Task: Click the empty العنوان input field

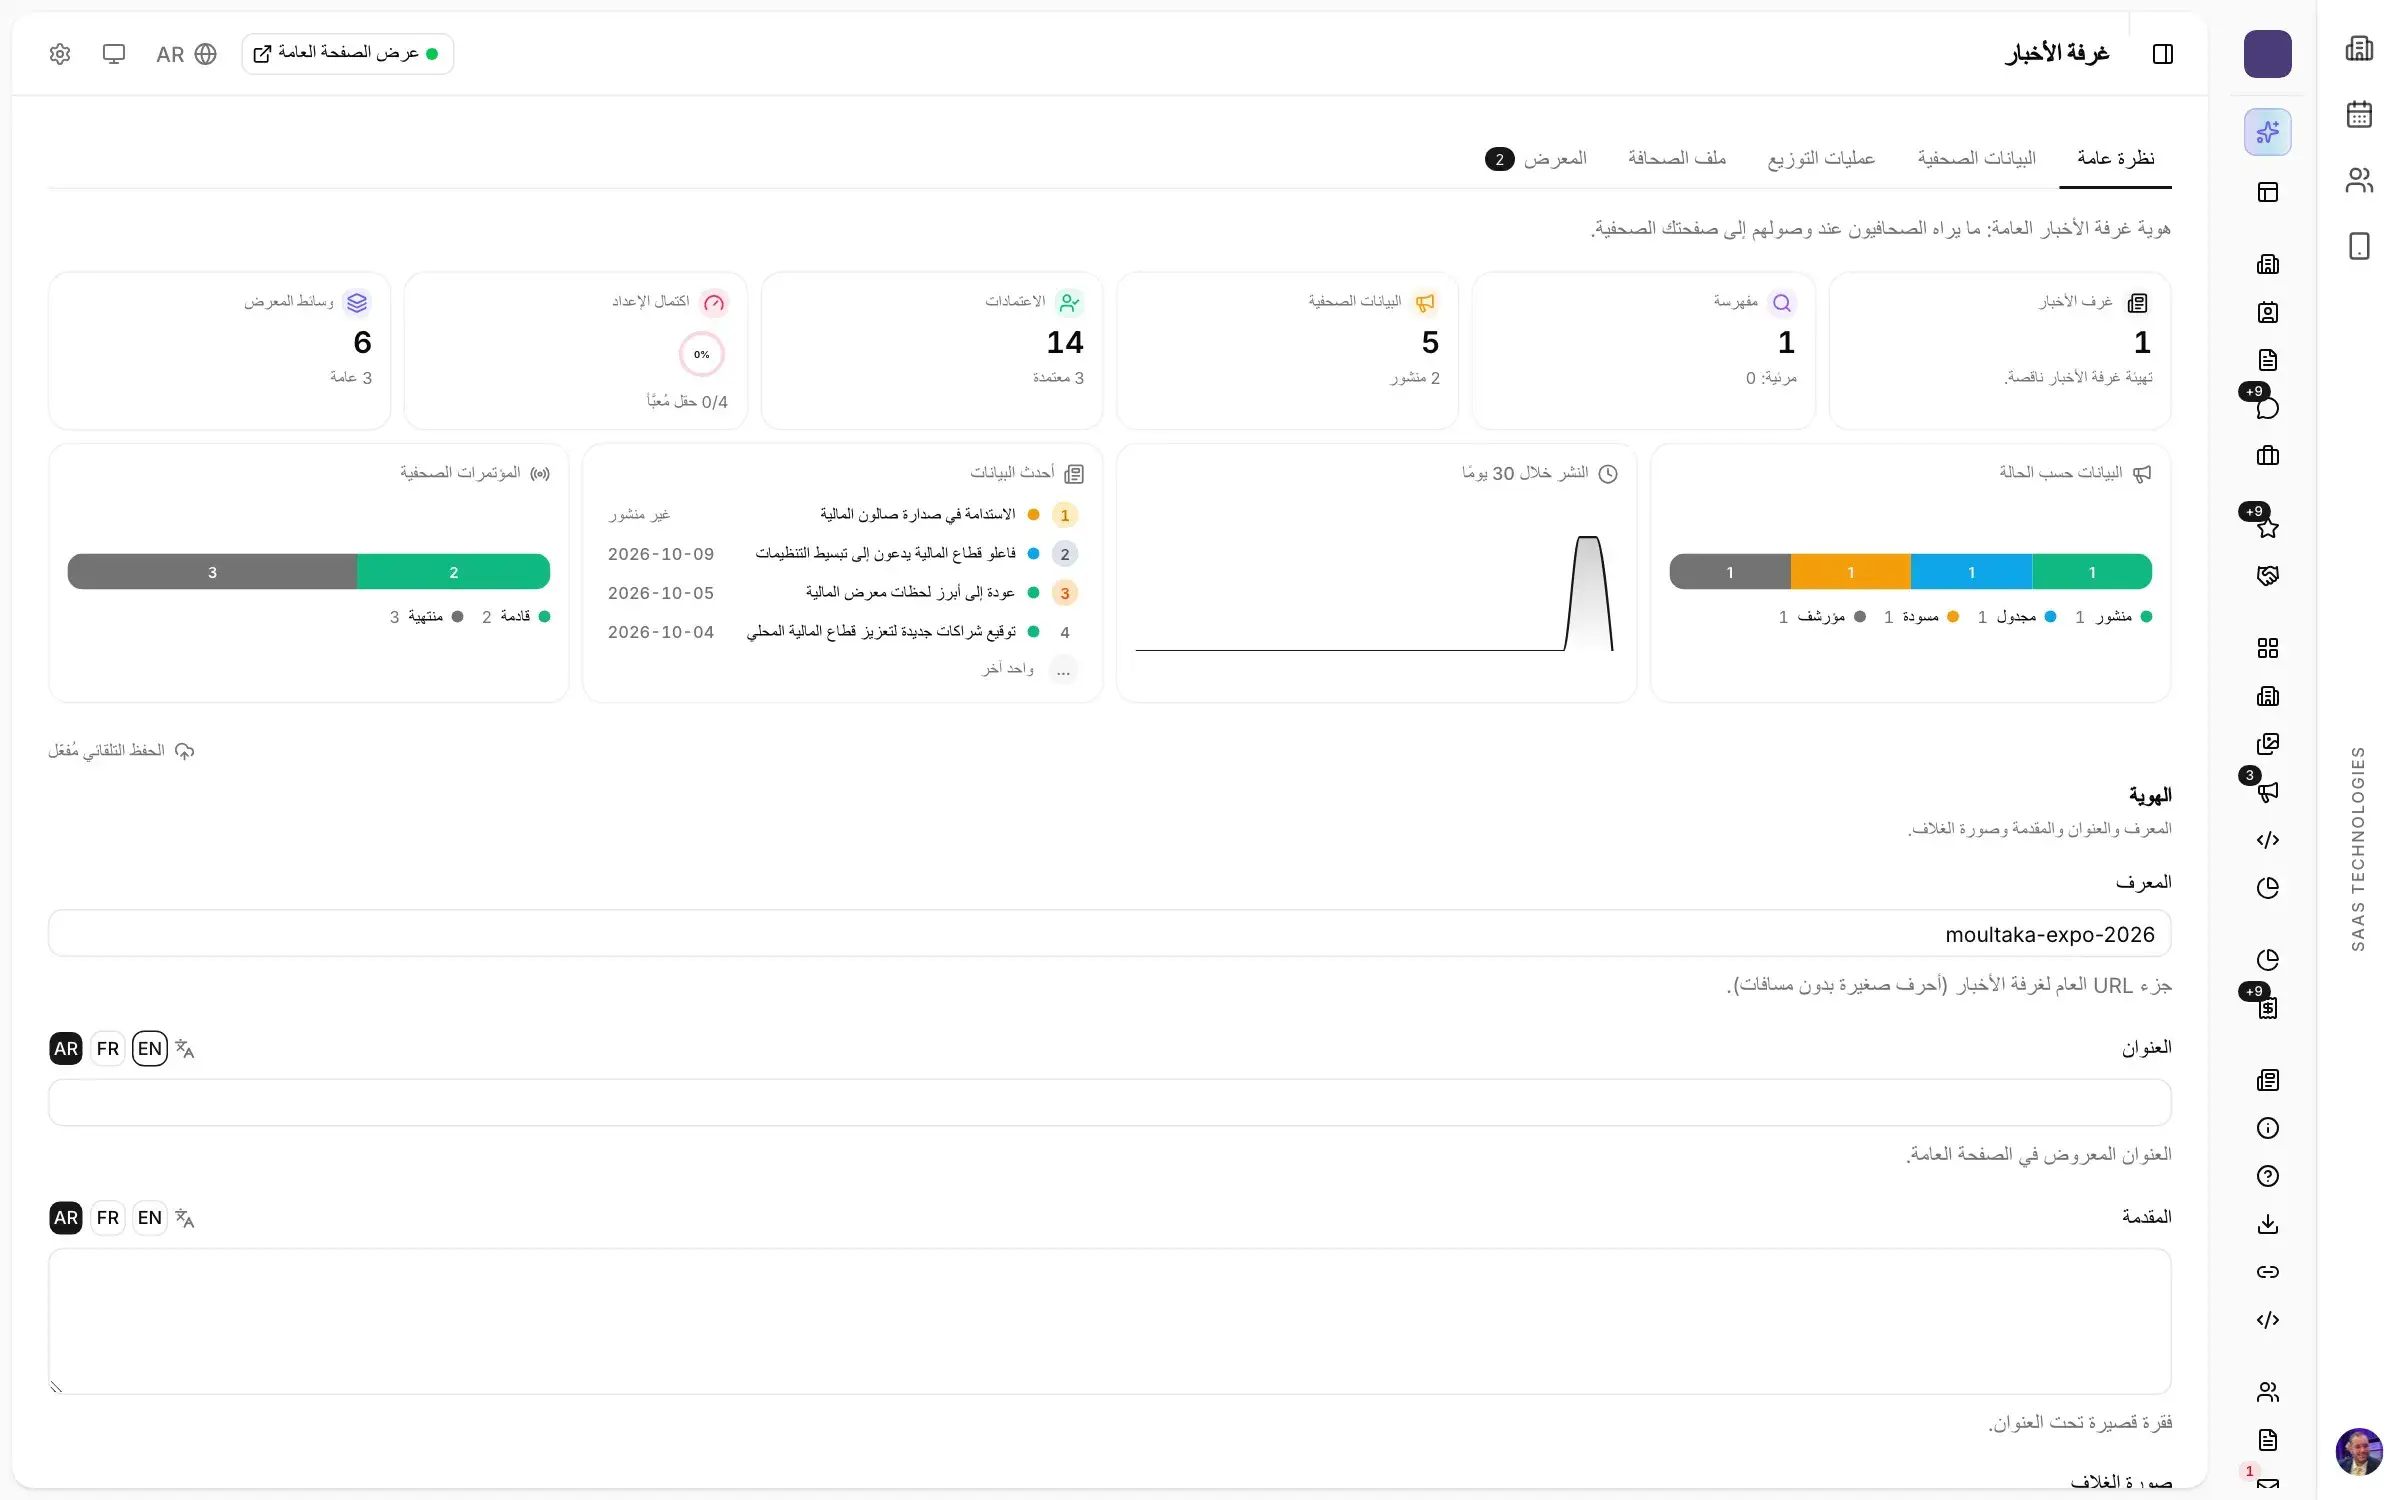Action: coord(1109,1103)
